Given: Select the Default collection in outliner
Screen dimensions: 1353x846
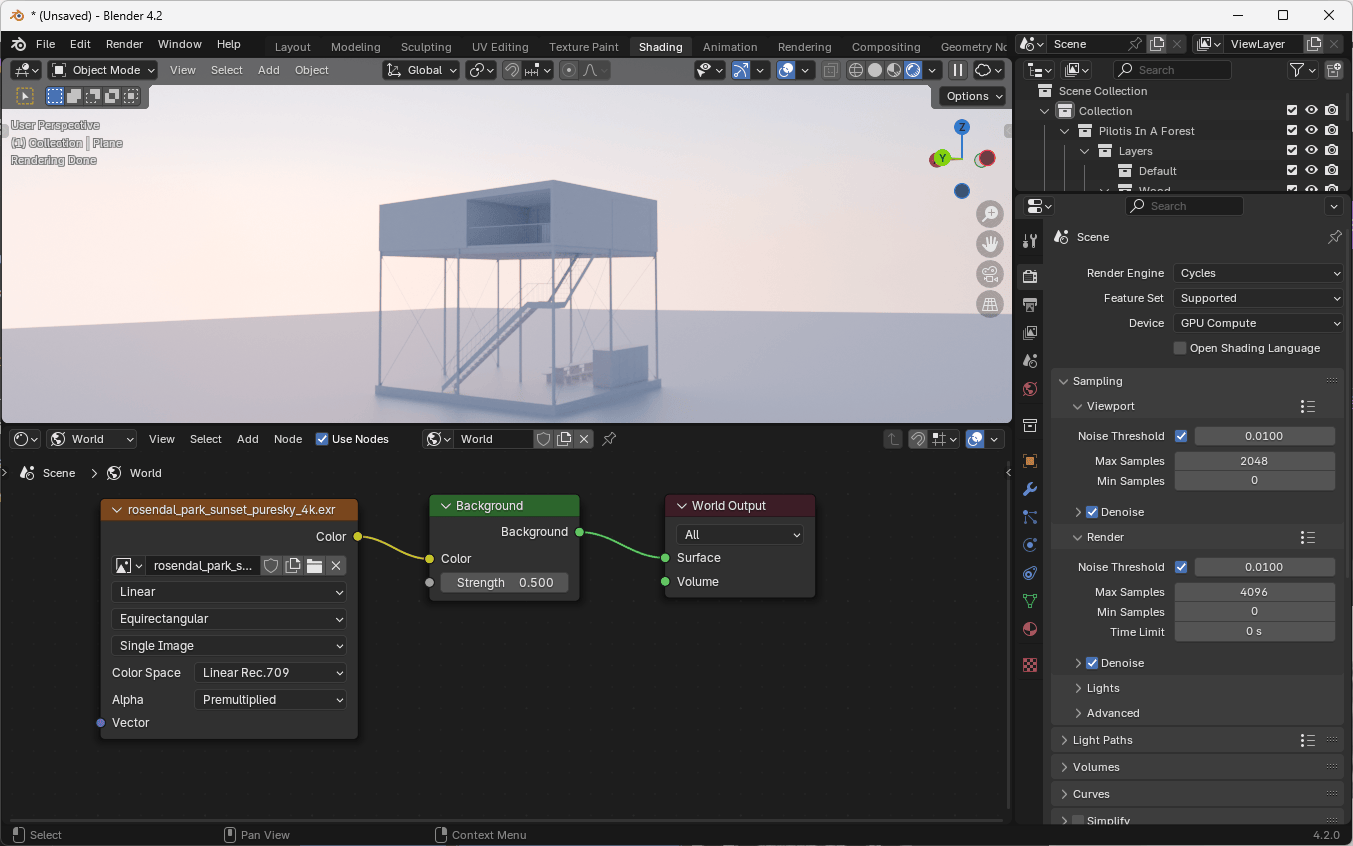Looking at the screenshot, I should [x=1158, y=171].
